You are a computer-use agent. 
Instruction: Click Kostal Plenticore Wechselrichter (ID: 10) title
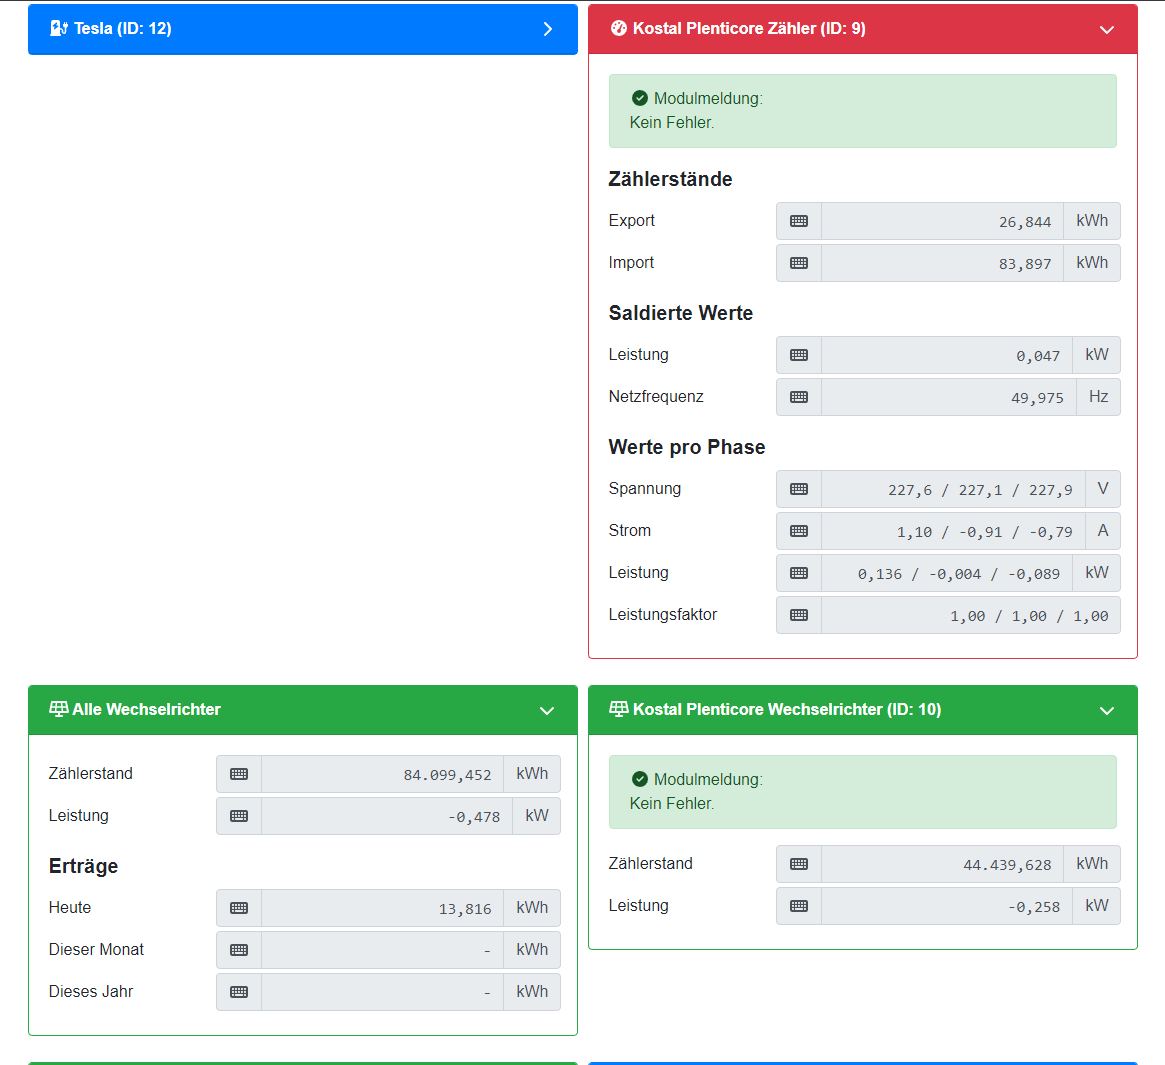pos(787,709)
